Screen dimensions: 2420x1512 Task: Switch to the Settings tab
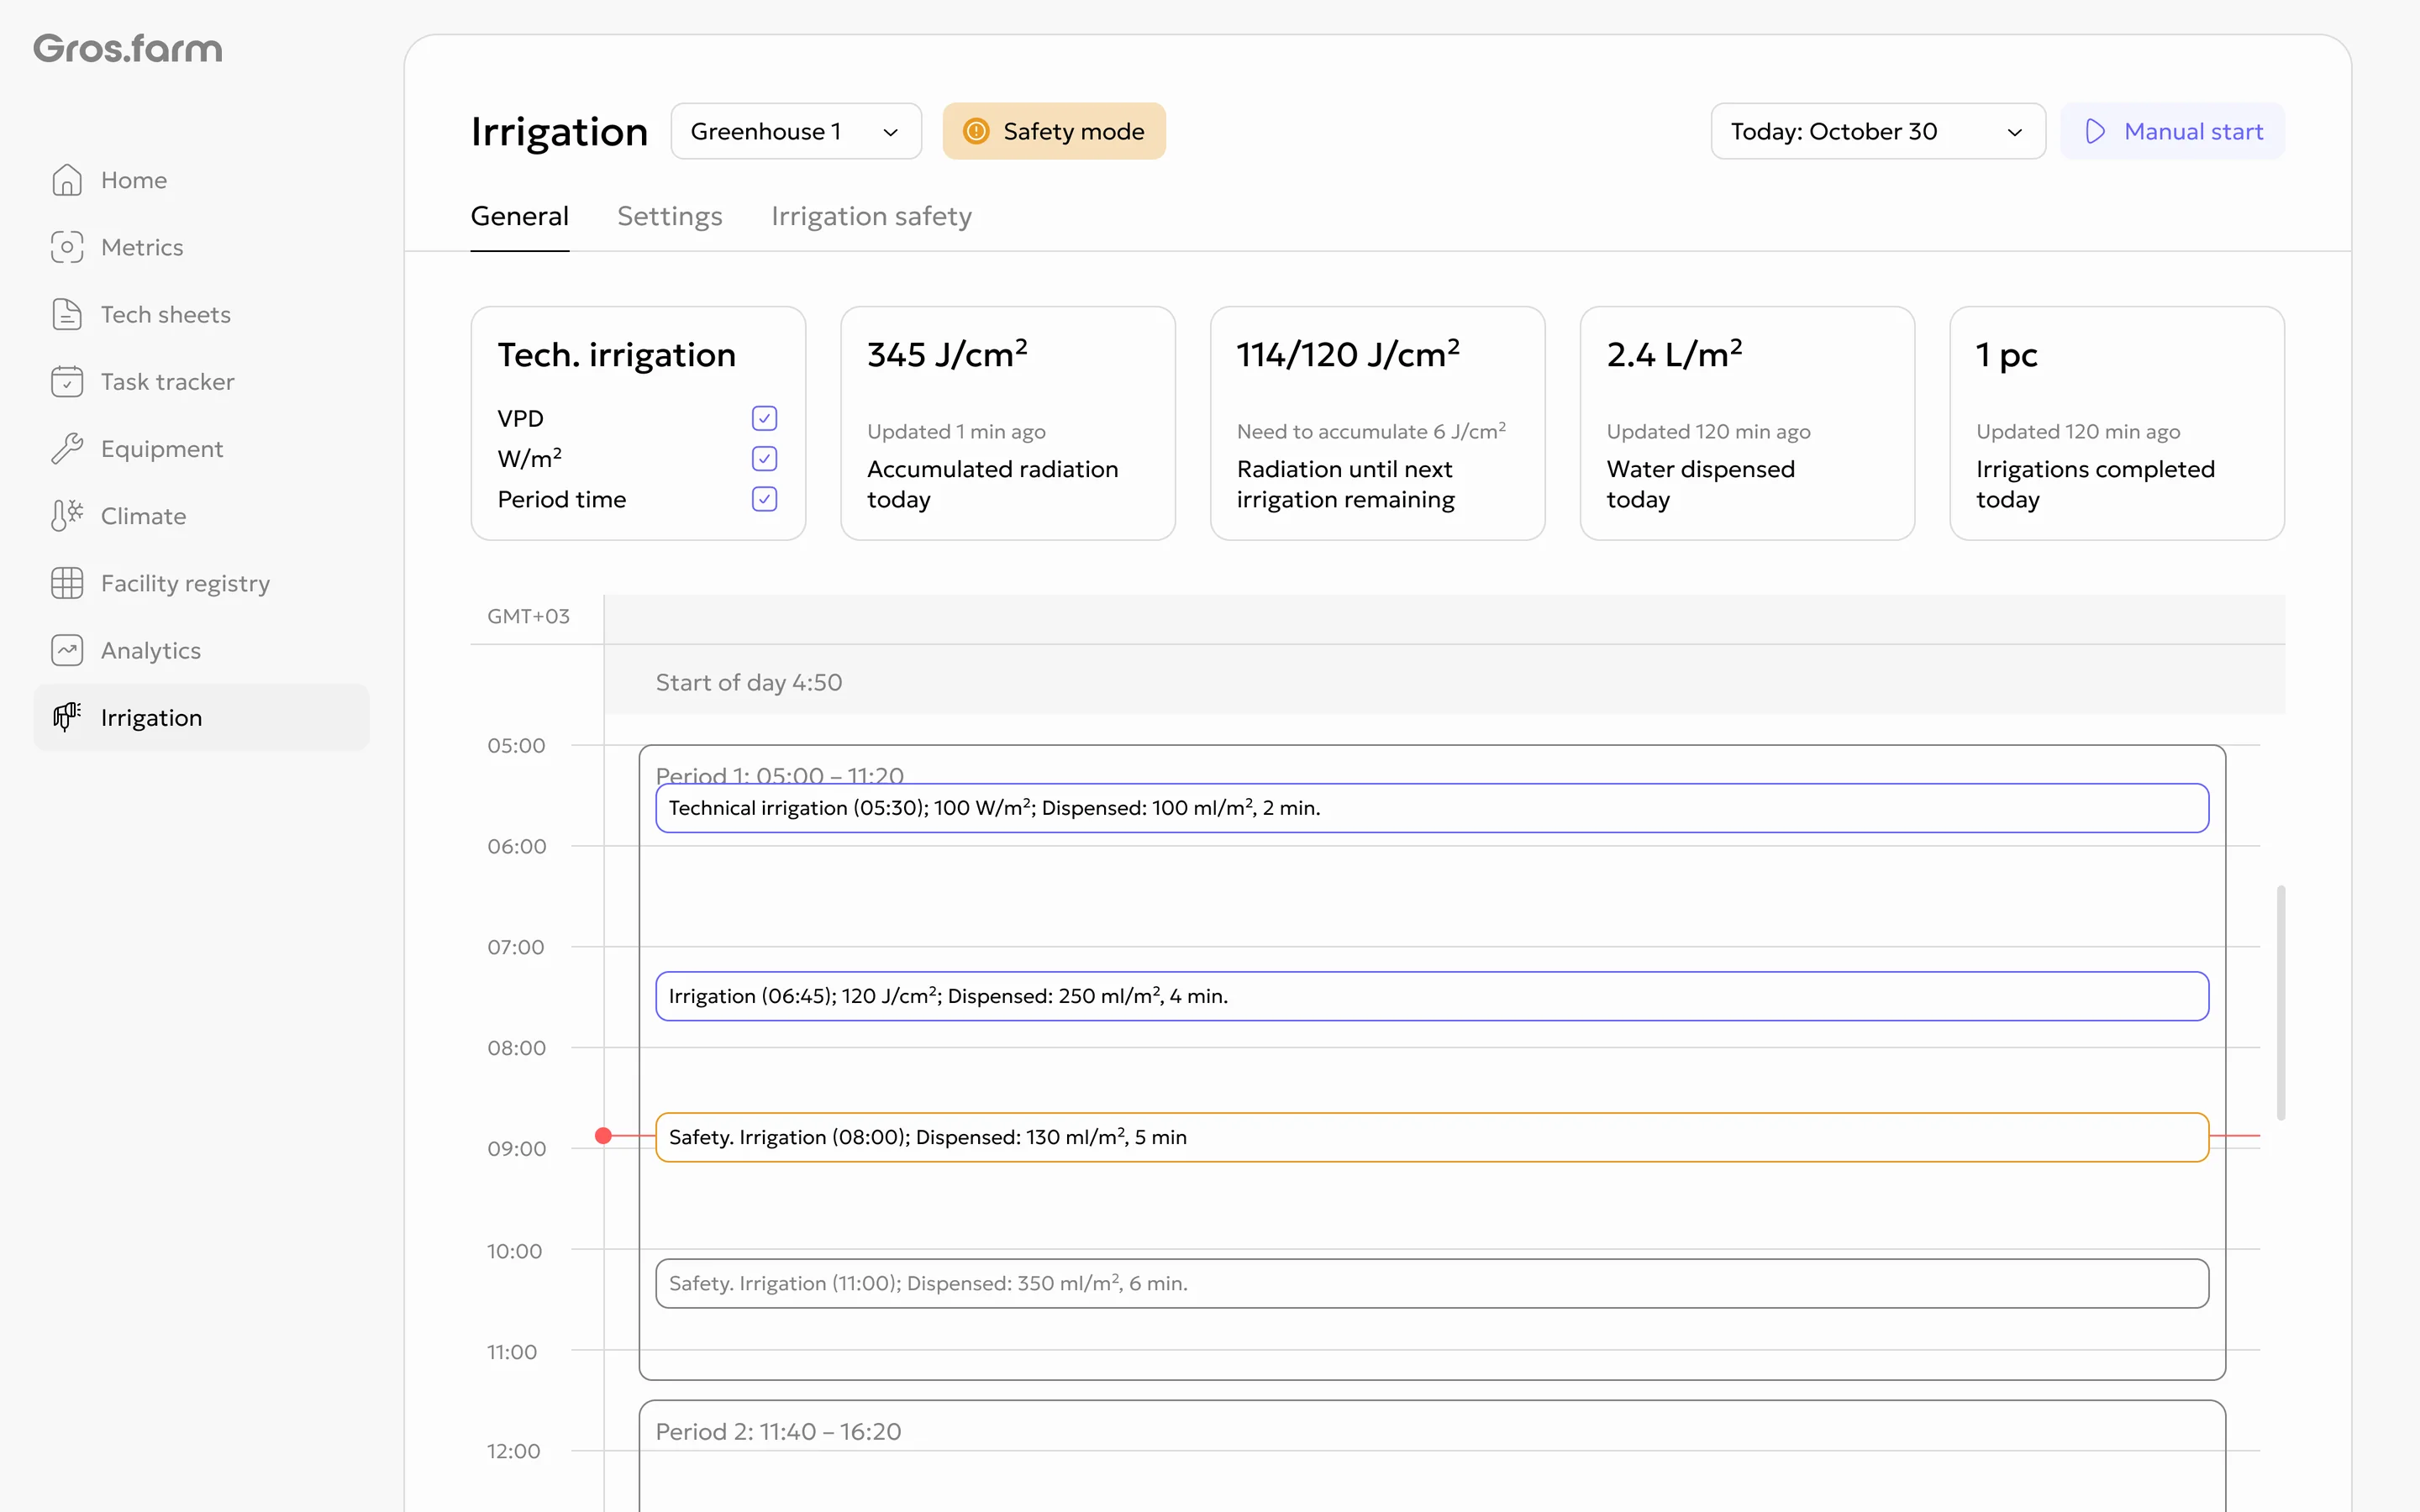tap(669, 216)
